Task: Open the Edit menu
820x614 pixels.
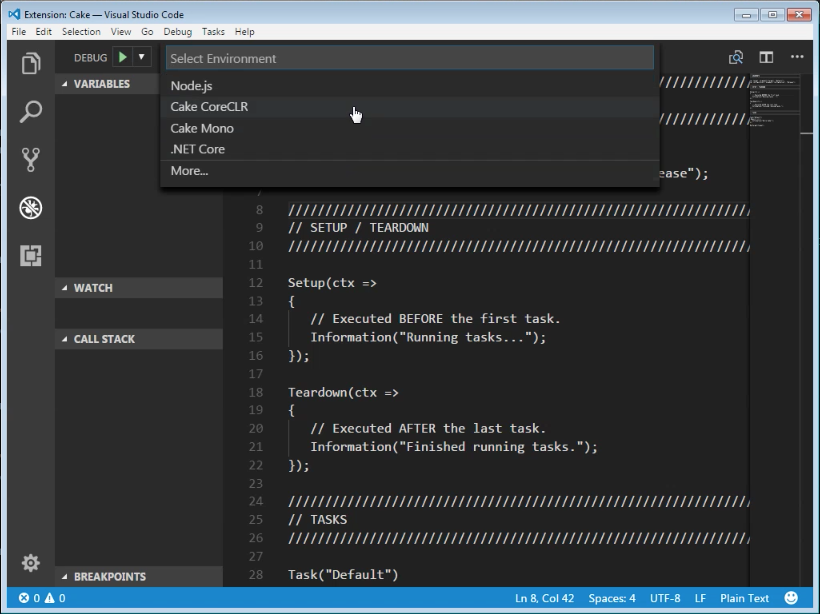Action: click(43, 32)
